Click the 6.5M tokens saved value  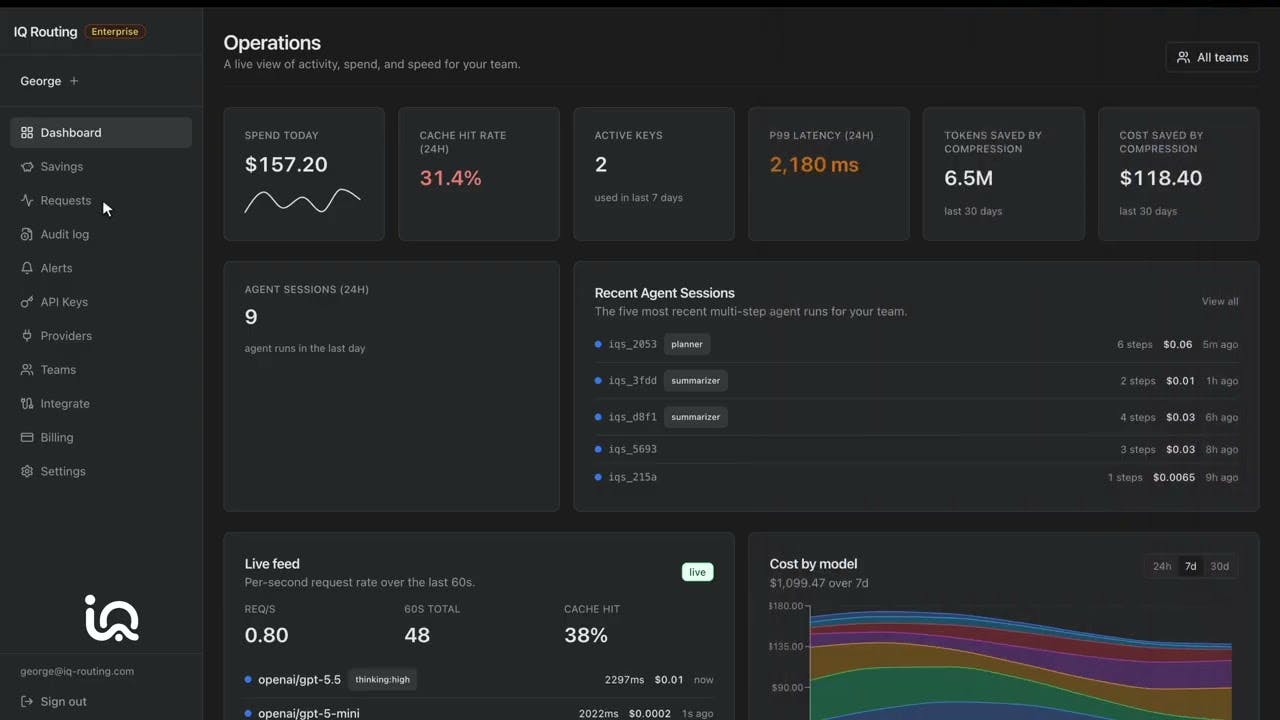[969, 178]
